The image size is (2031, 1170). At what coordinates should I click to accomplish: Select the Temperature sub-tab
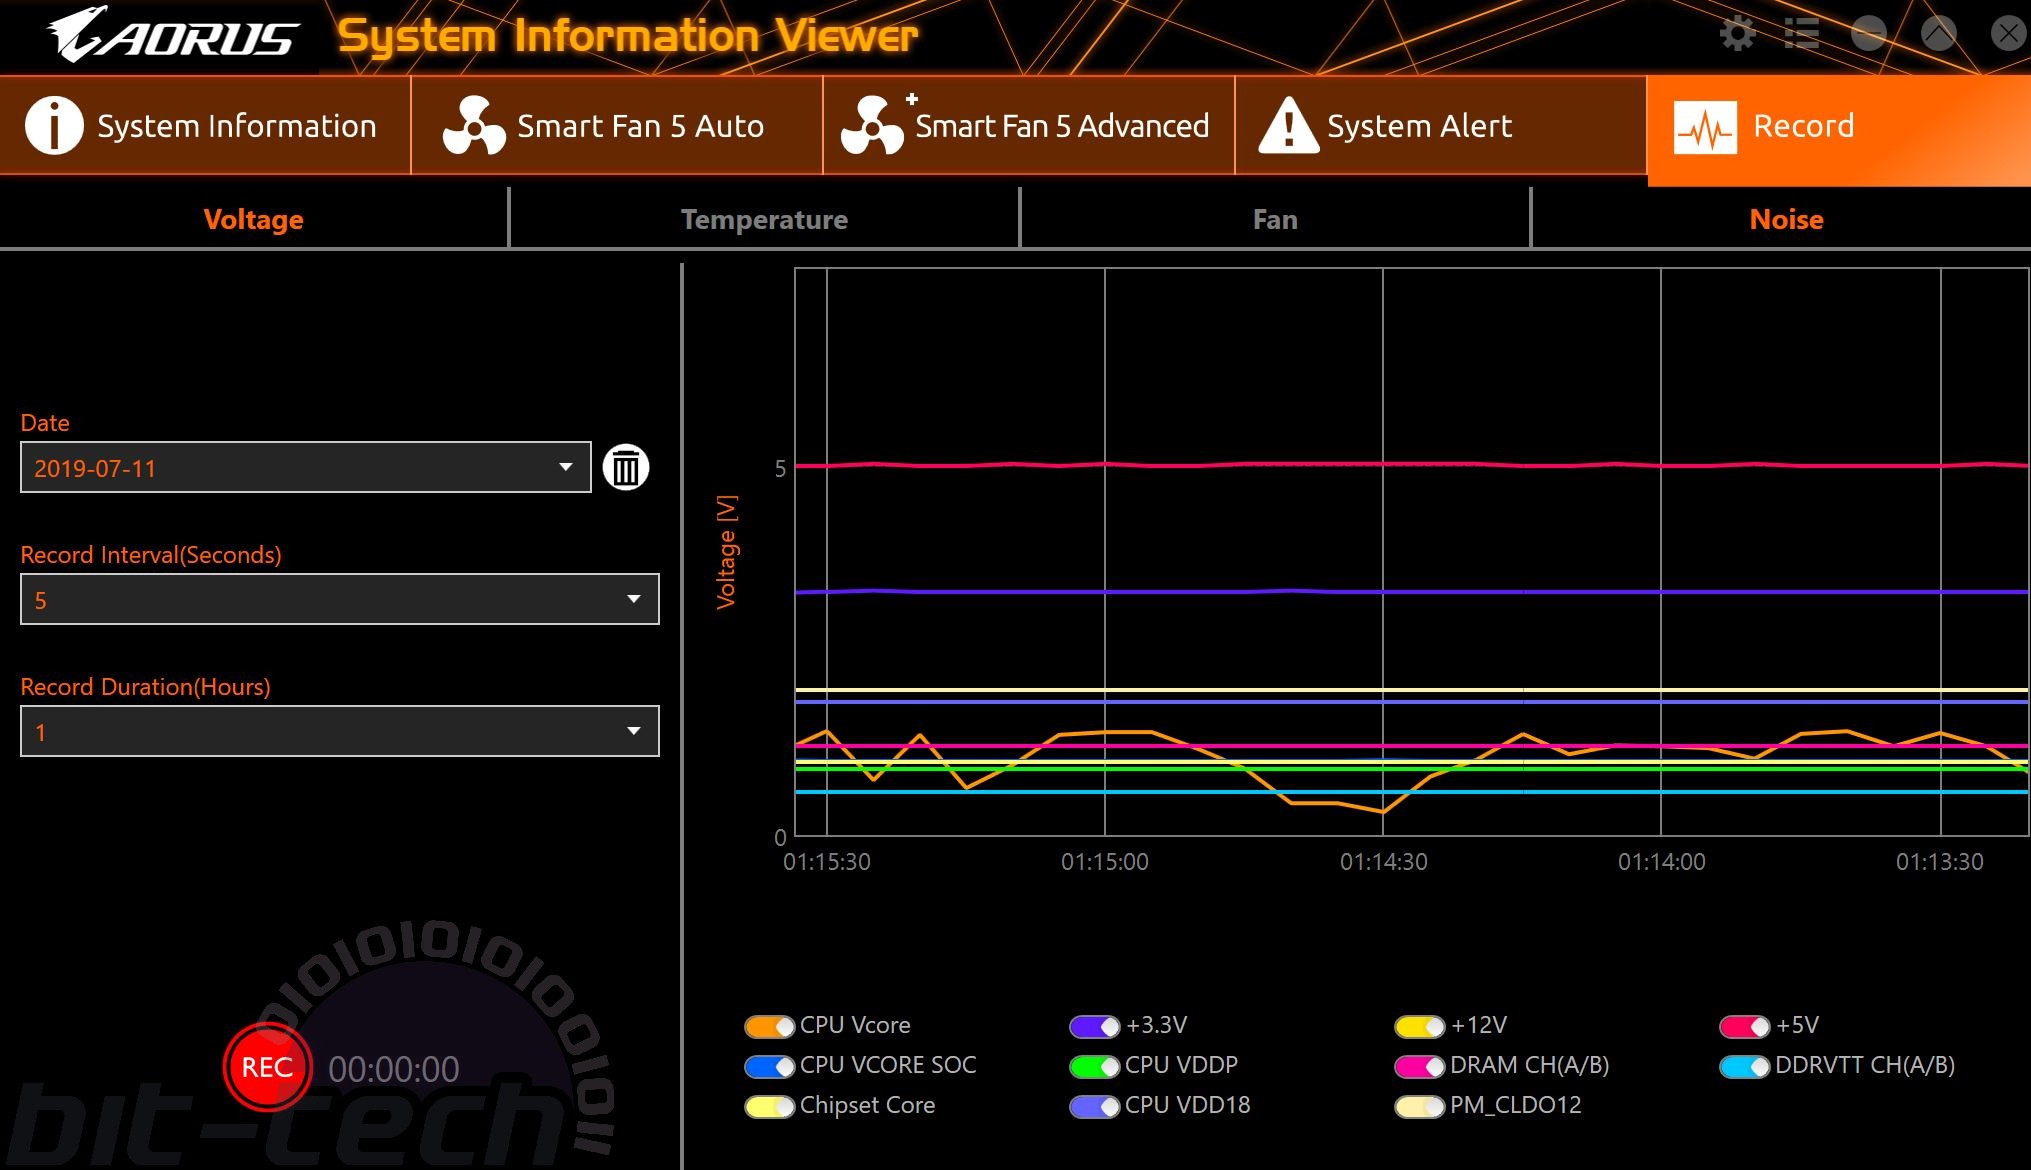pyautogui.click(x=765, y=219)
